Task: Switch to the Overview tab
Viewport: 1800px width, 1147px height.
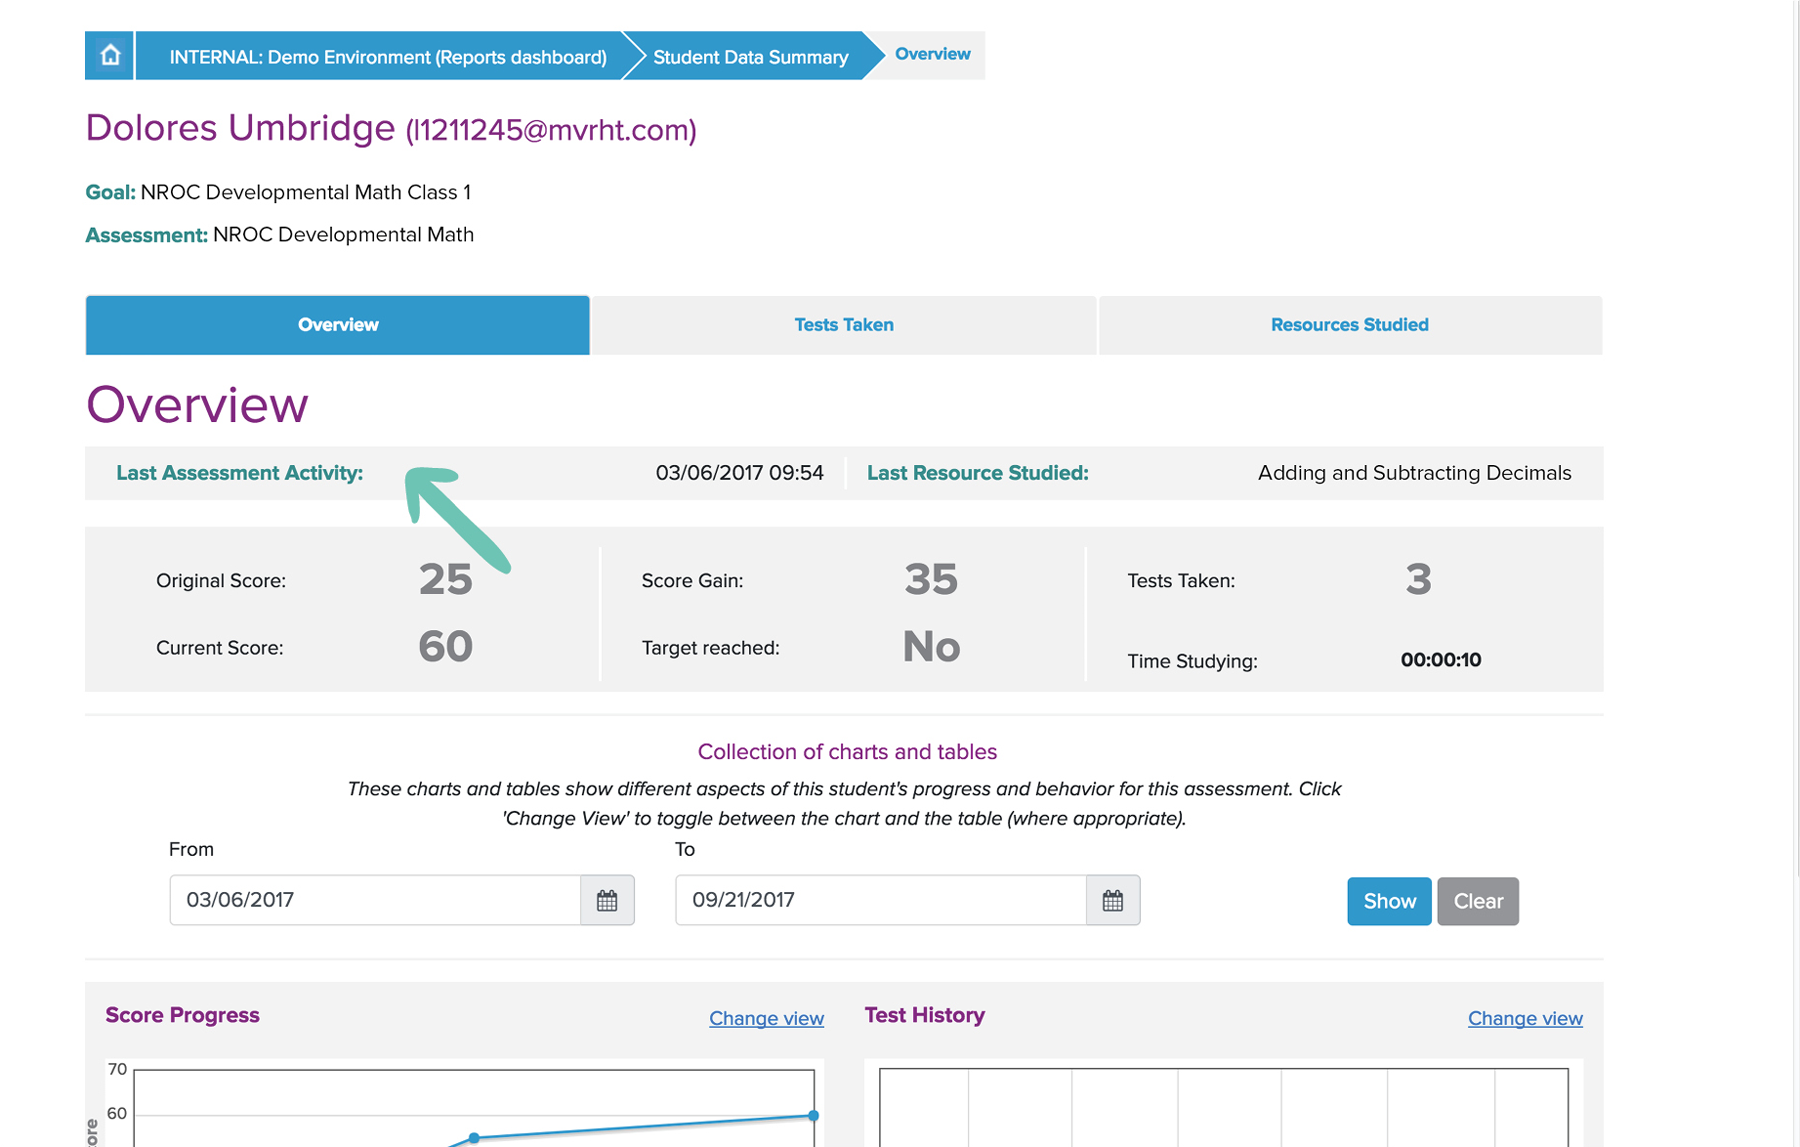Action: pyautogui.click(x=338, y=325)
